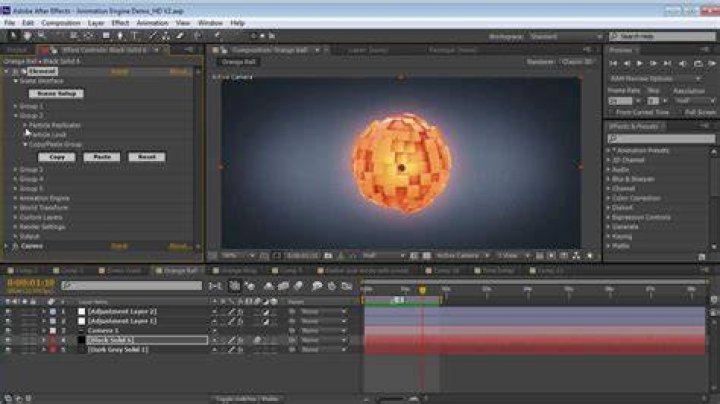The height and width of the screenshot is (404, 720).
Task: Toggle hide shy layers in timeline
Action: tap(269, 286)
